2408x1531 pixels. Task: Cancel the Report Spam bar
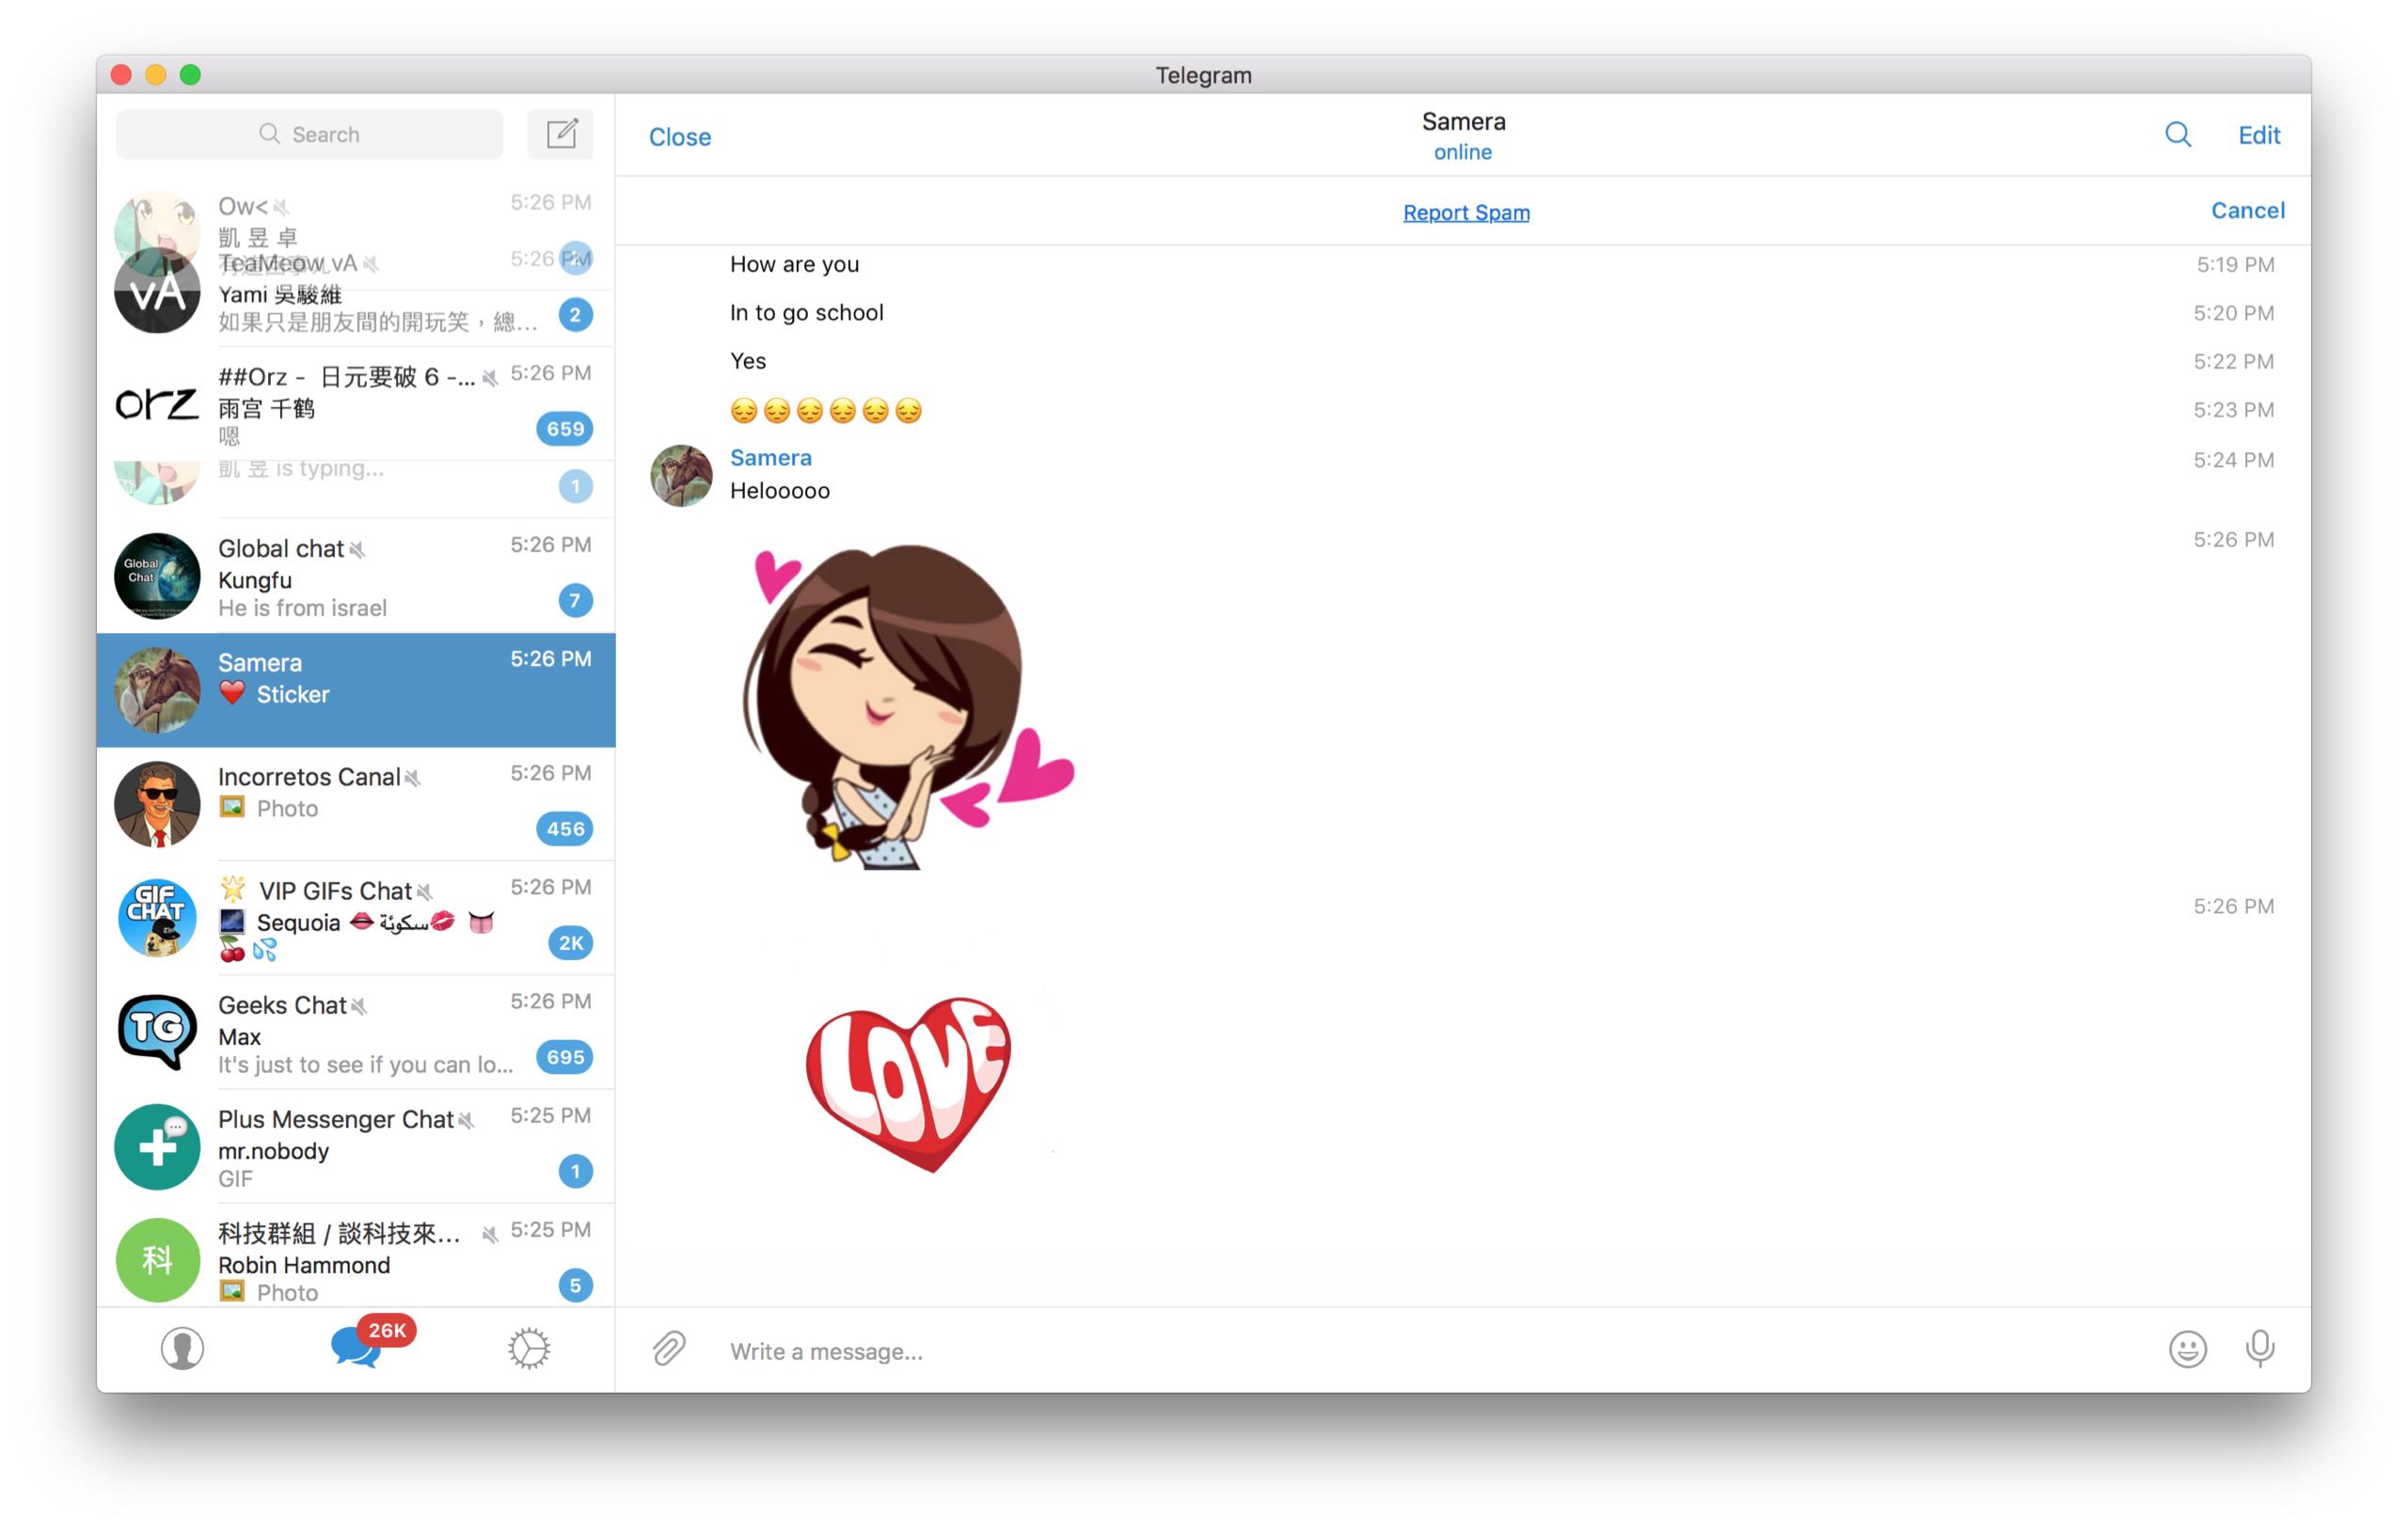click(2247, 210)
